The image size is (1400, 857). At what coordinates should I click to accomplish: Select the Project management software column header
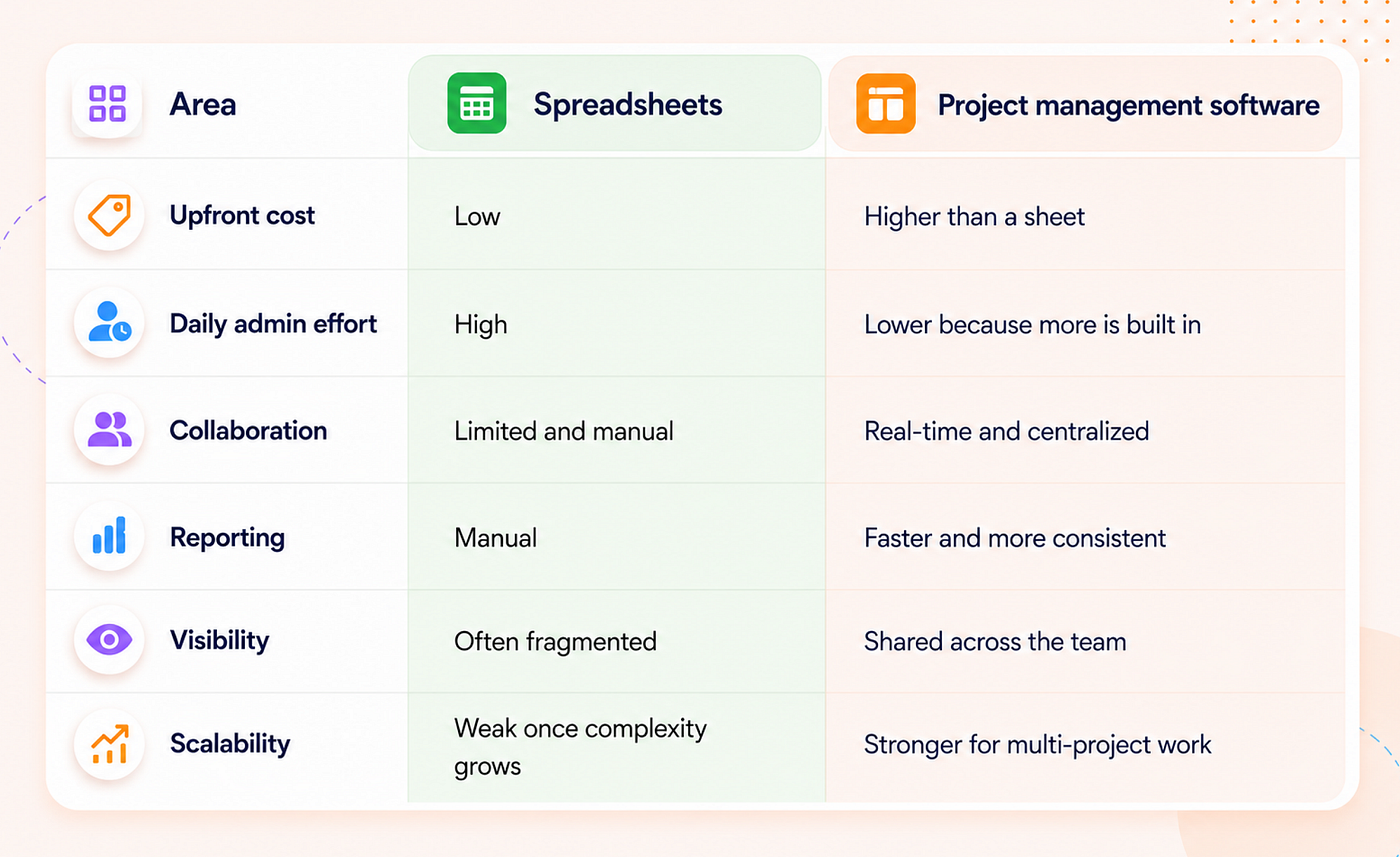(1085, 104)
